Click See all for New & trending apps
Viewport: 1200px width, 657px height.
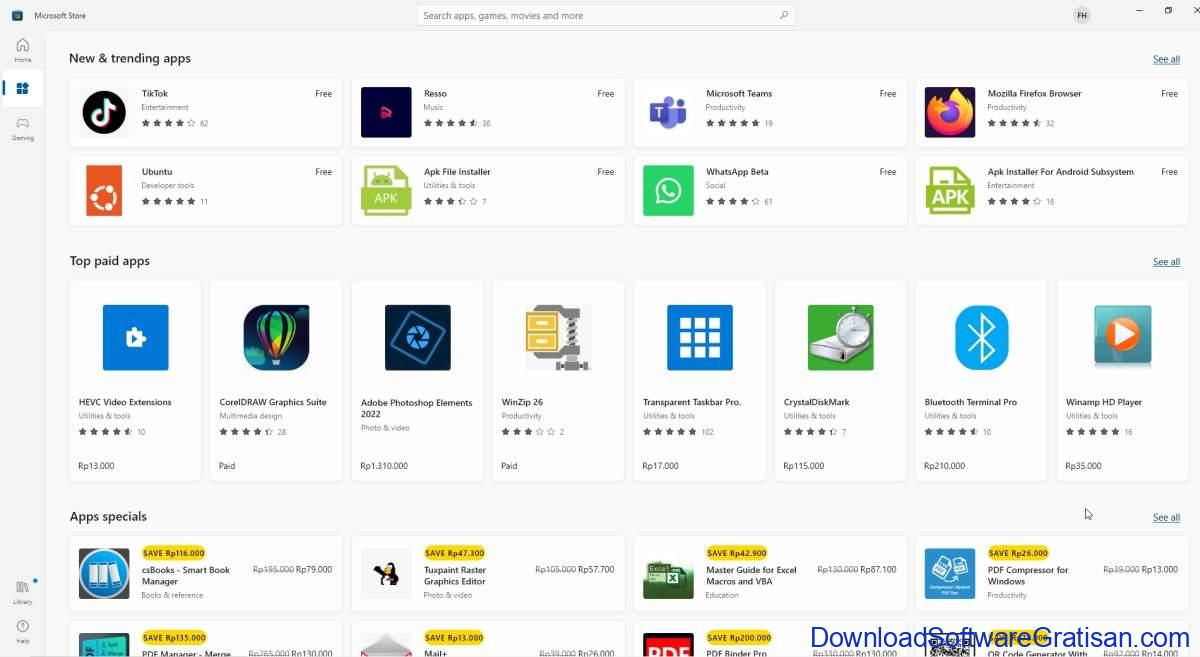(1166, 59)
